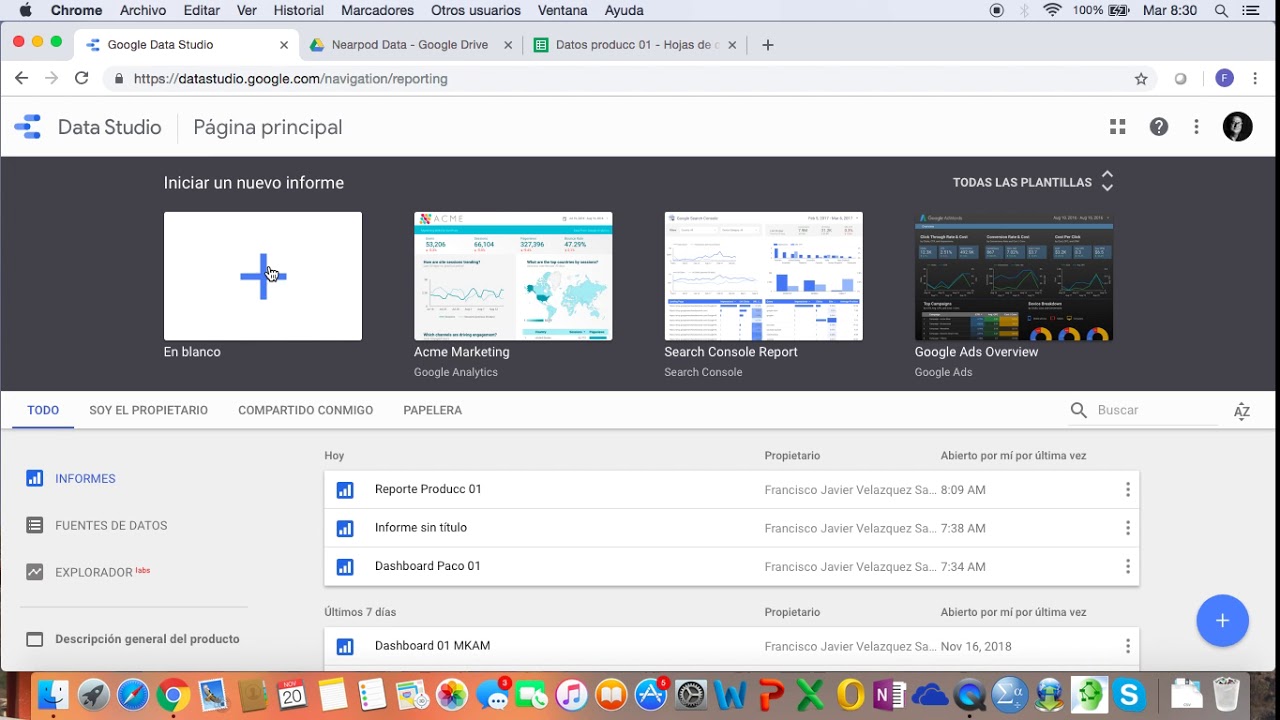Bookmark this page with the star icon
1280x720 pixels.
1141,79
